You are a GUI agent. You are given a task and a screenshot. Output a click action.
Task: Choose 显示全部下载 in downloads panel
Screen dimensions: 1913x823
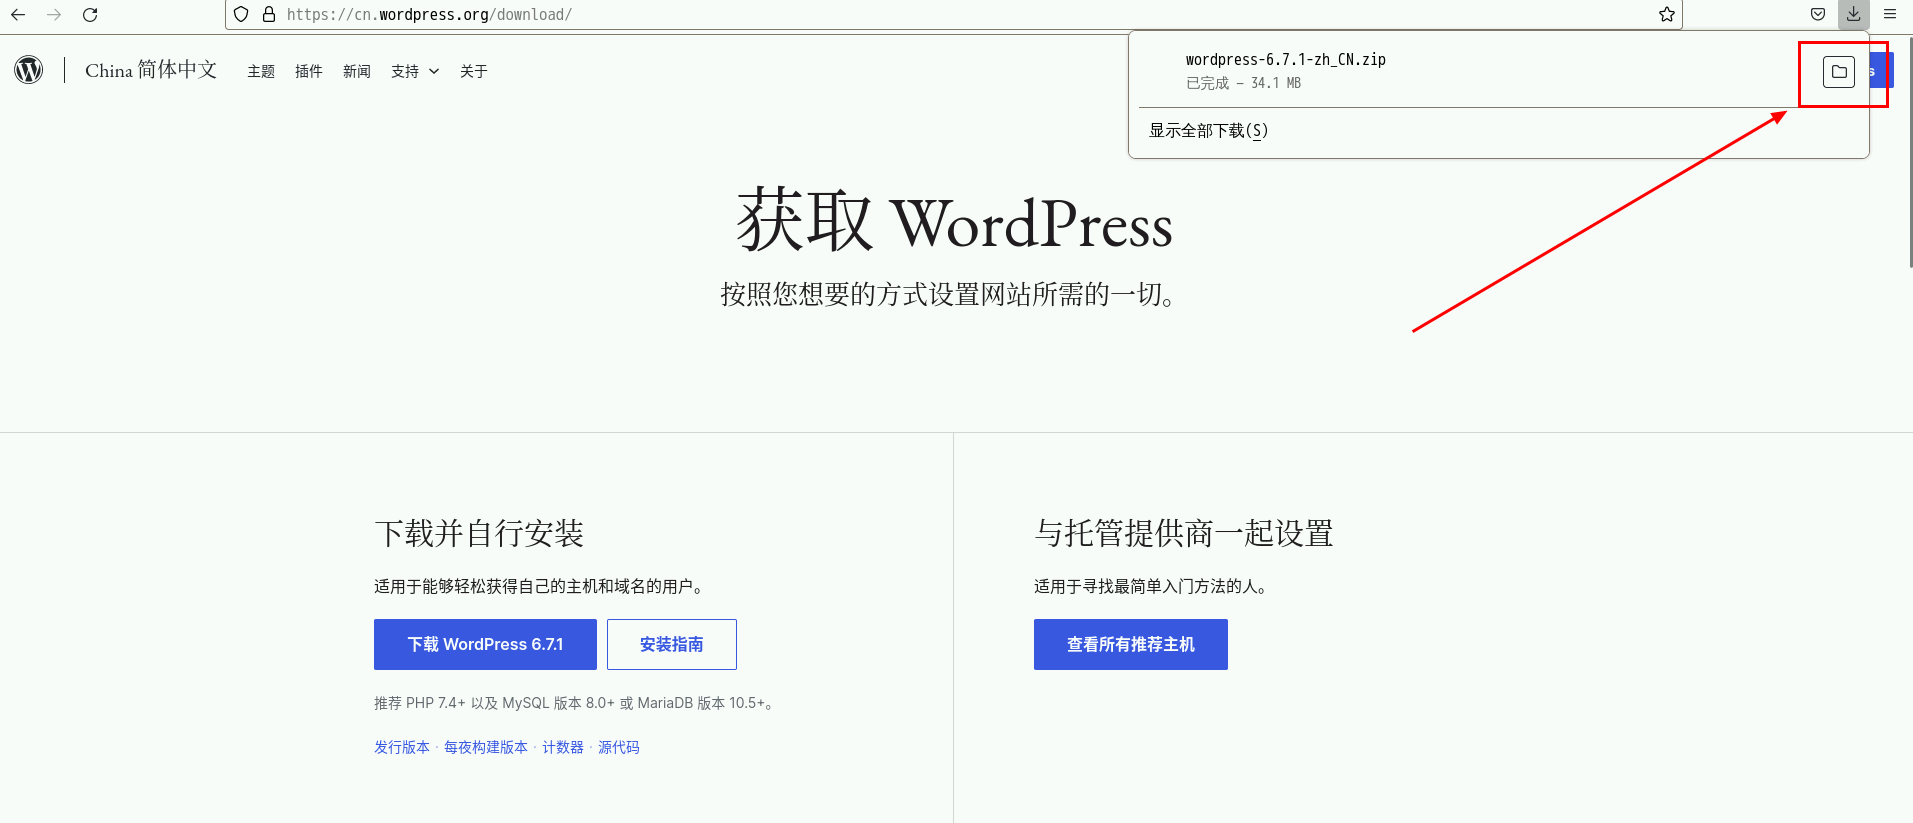click(x=1499, y=131)
